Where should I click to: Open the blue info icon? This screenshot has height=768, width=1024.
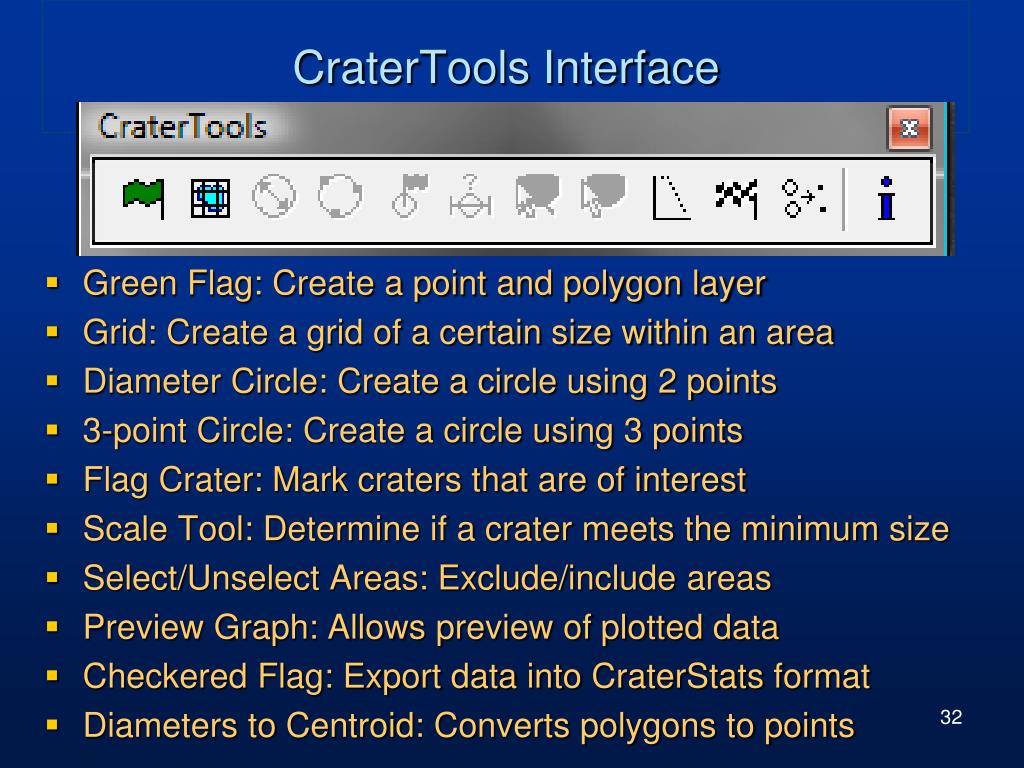pos(886,198)
